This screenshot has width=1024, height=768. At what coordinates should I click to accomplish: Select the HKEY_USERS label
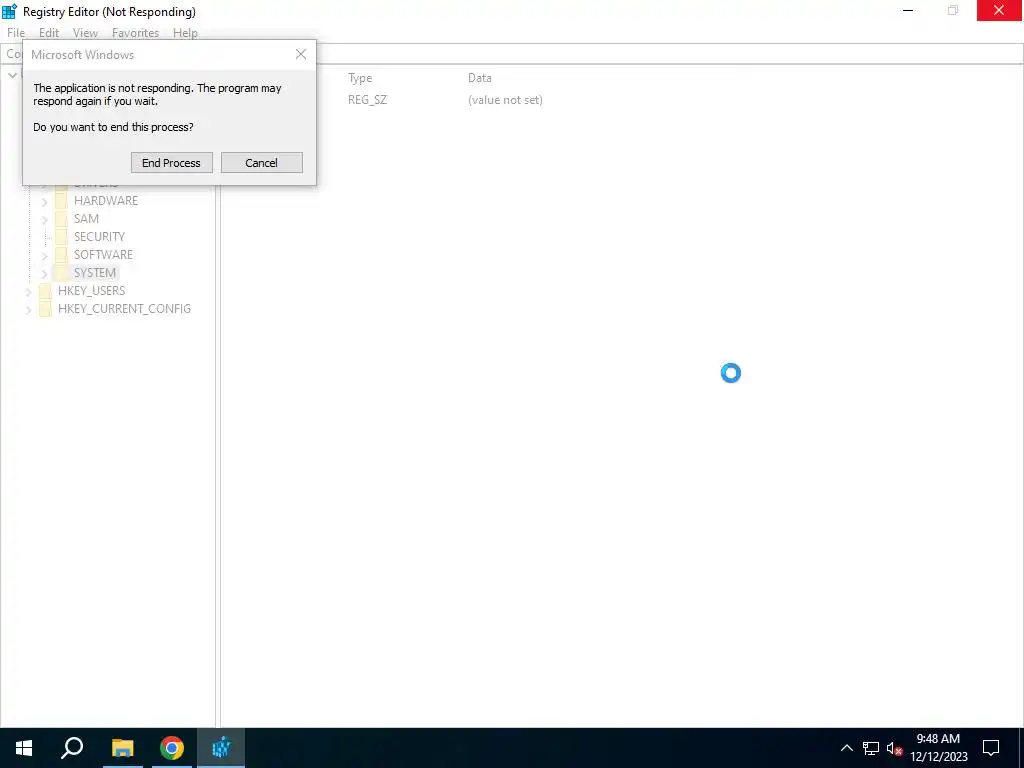[91, 291]
